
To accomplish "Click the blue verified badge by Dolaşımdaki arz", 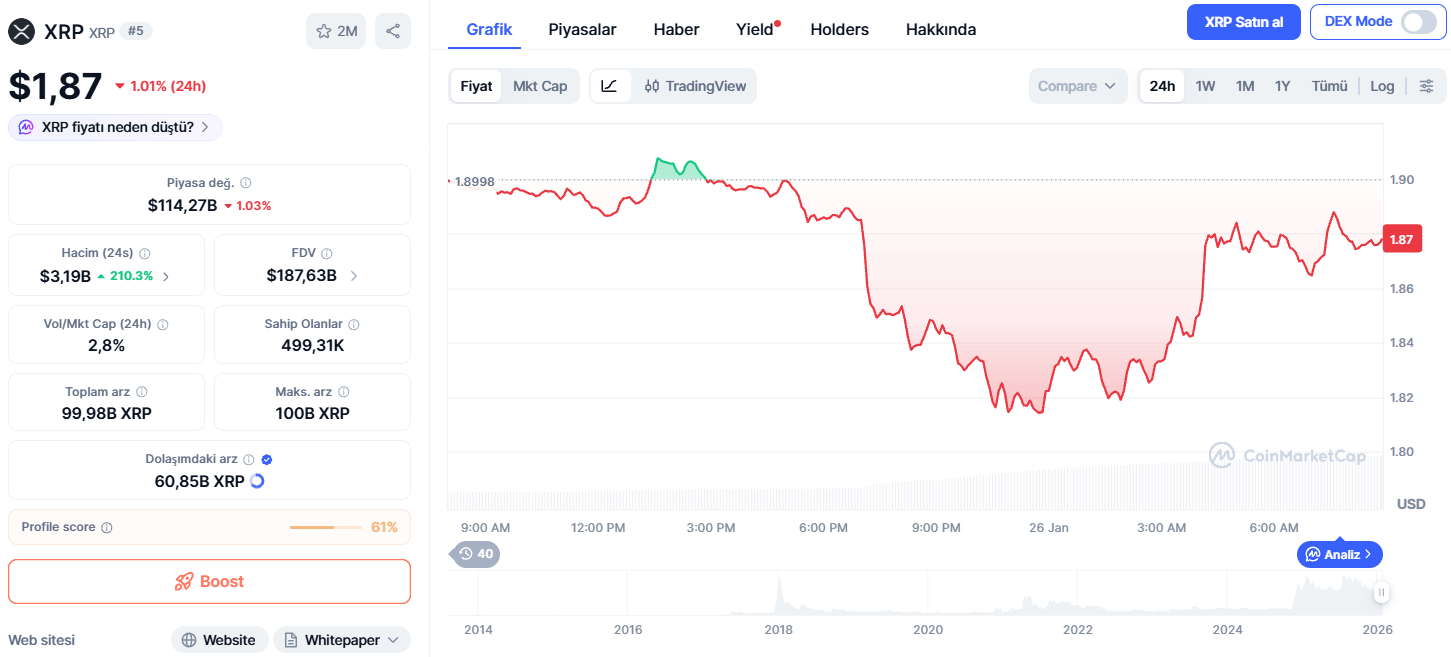I will click(x=267, y=460).
